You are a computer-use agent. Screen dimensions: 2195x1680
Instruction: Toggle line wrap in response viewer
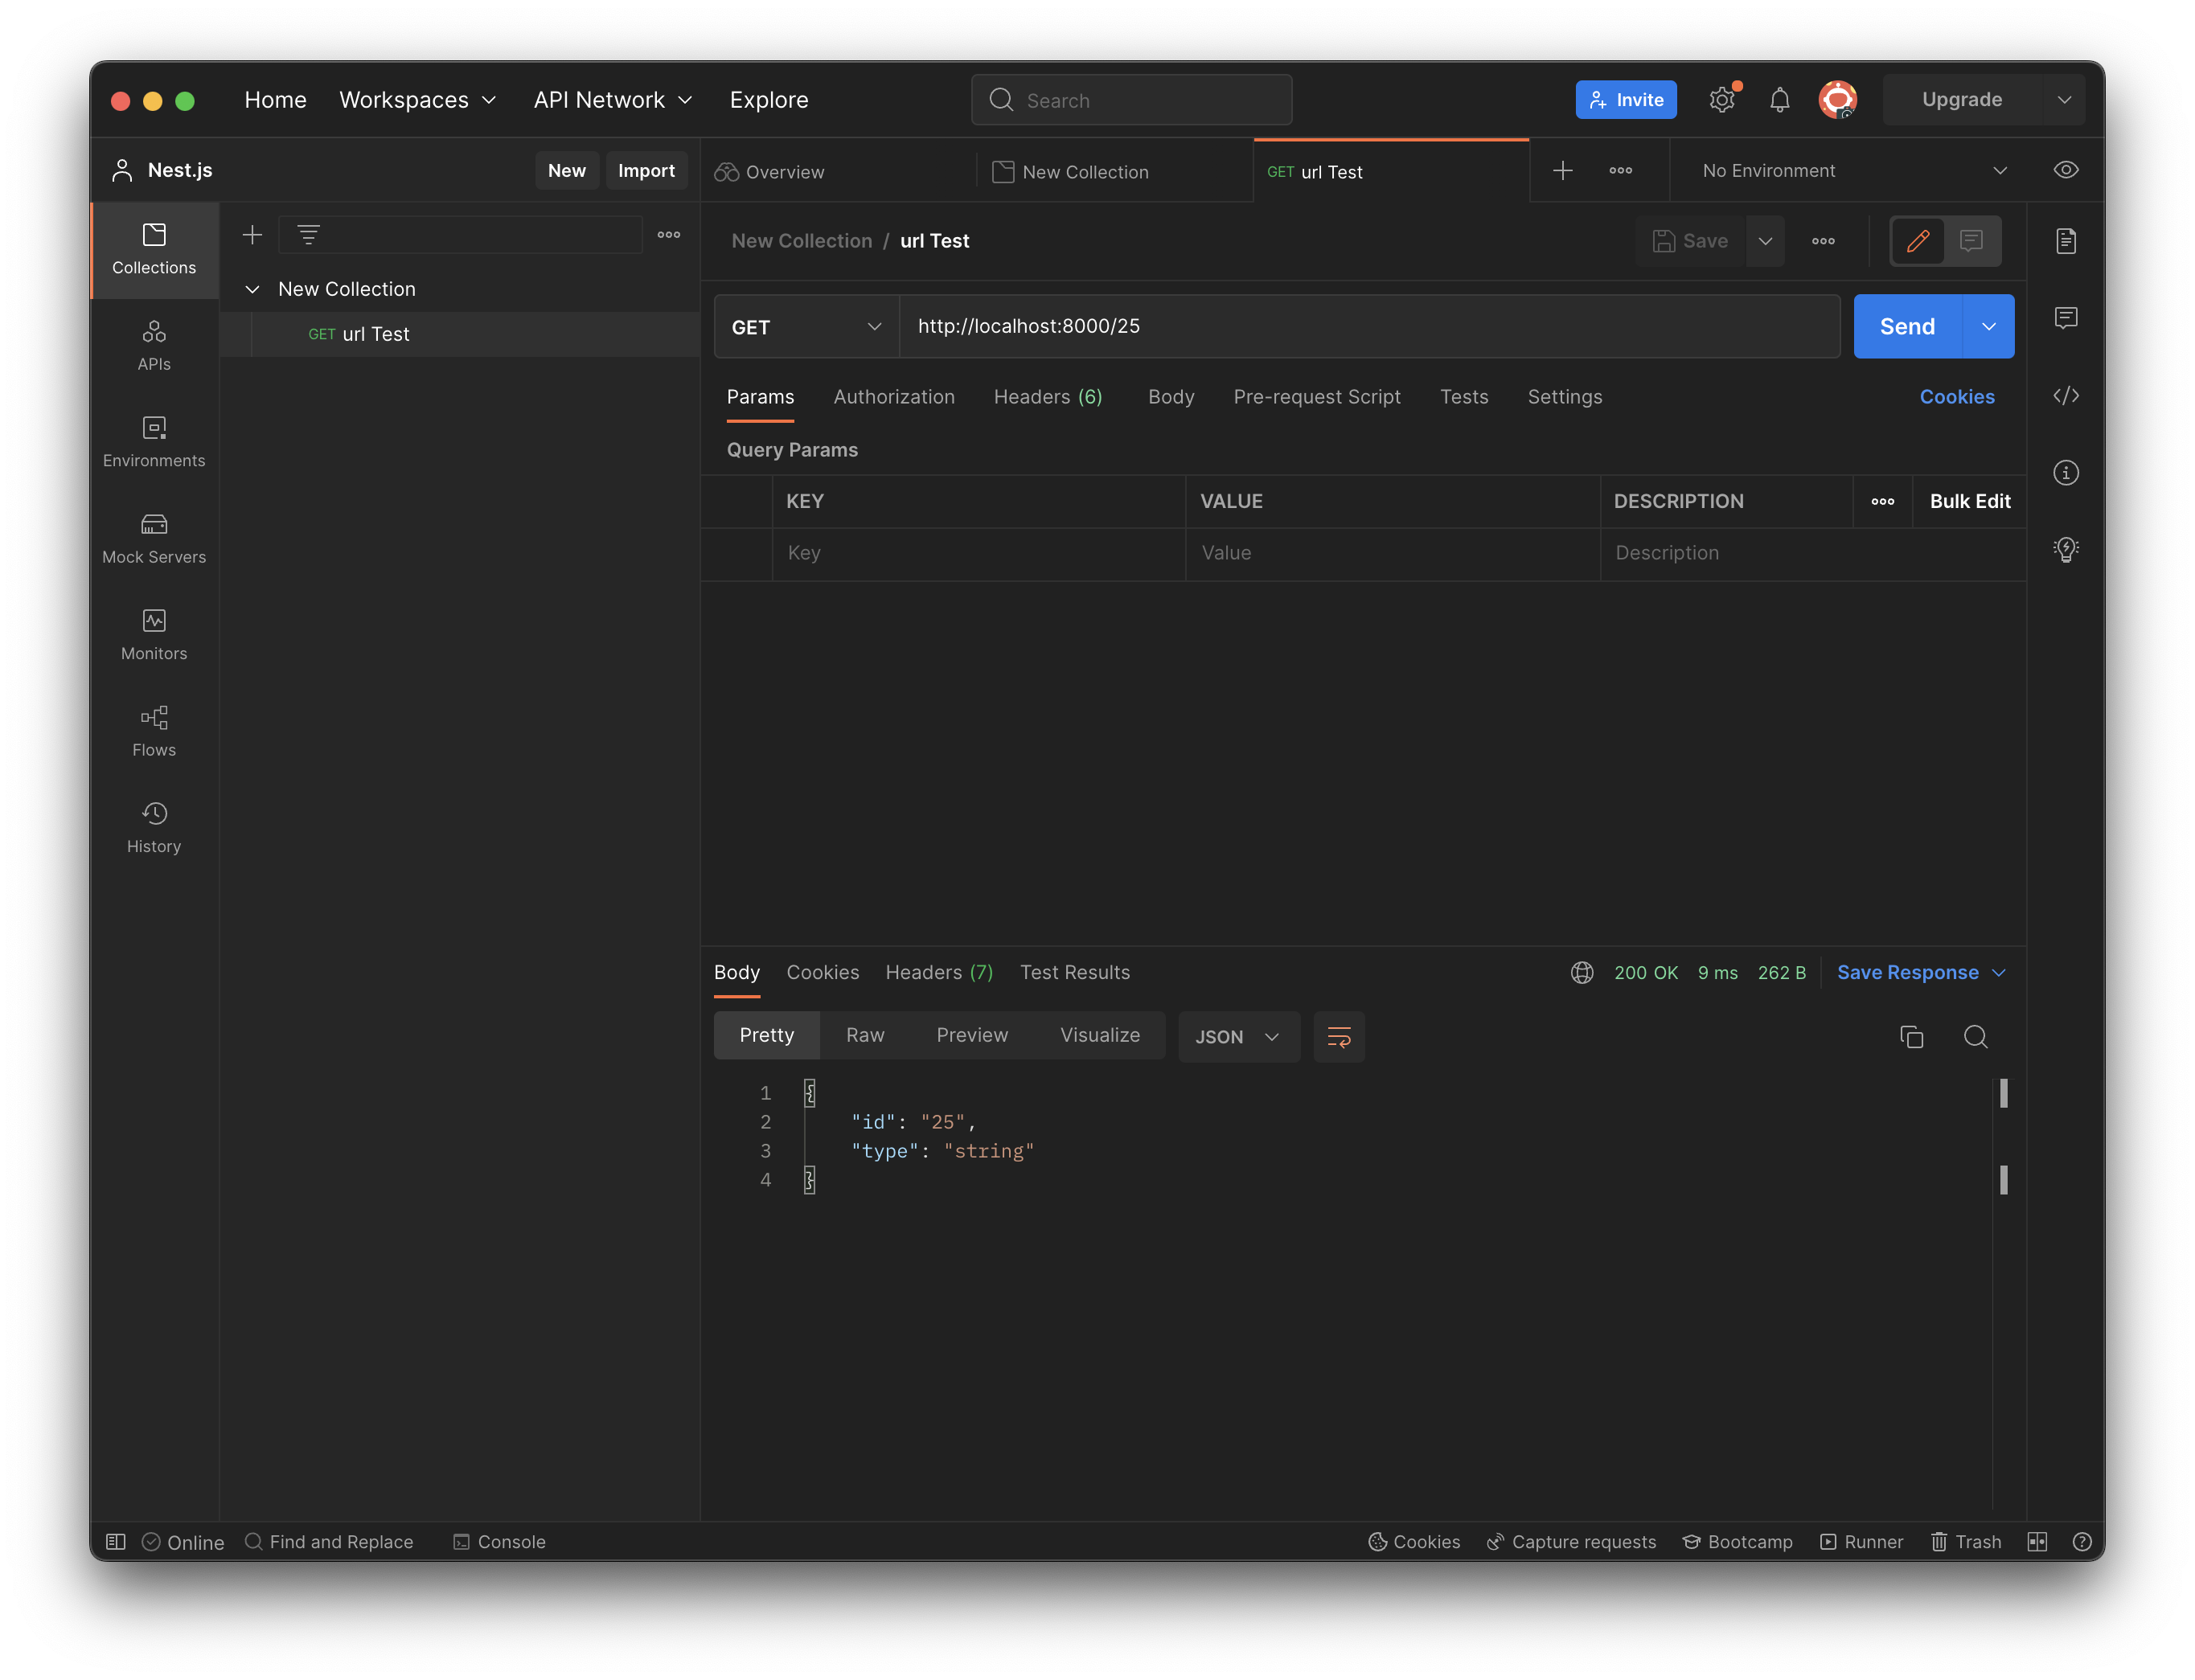click(1338, 1037)
